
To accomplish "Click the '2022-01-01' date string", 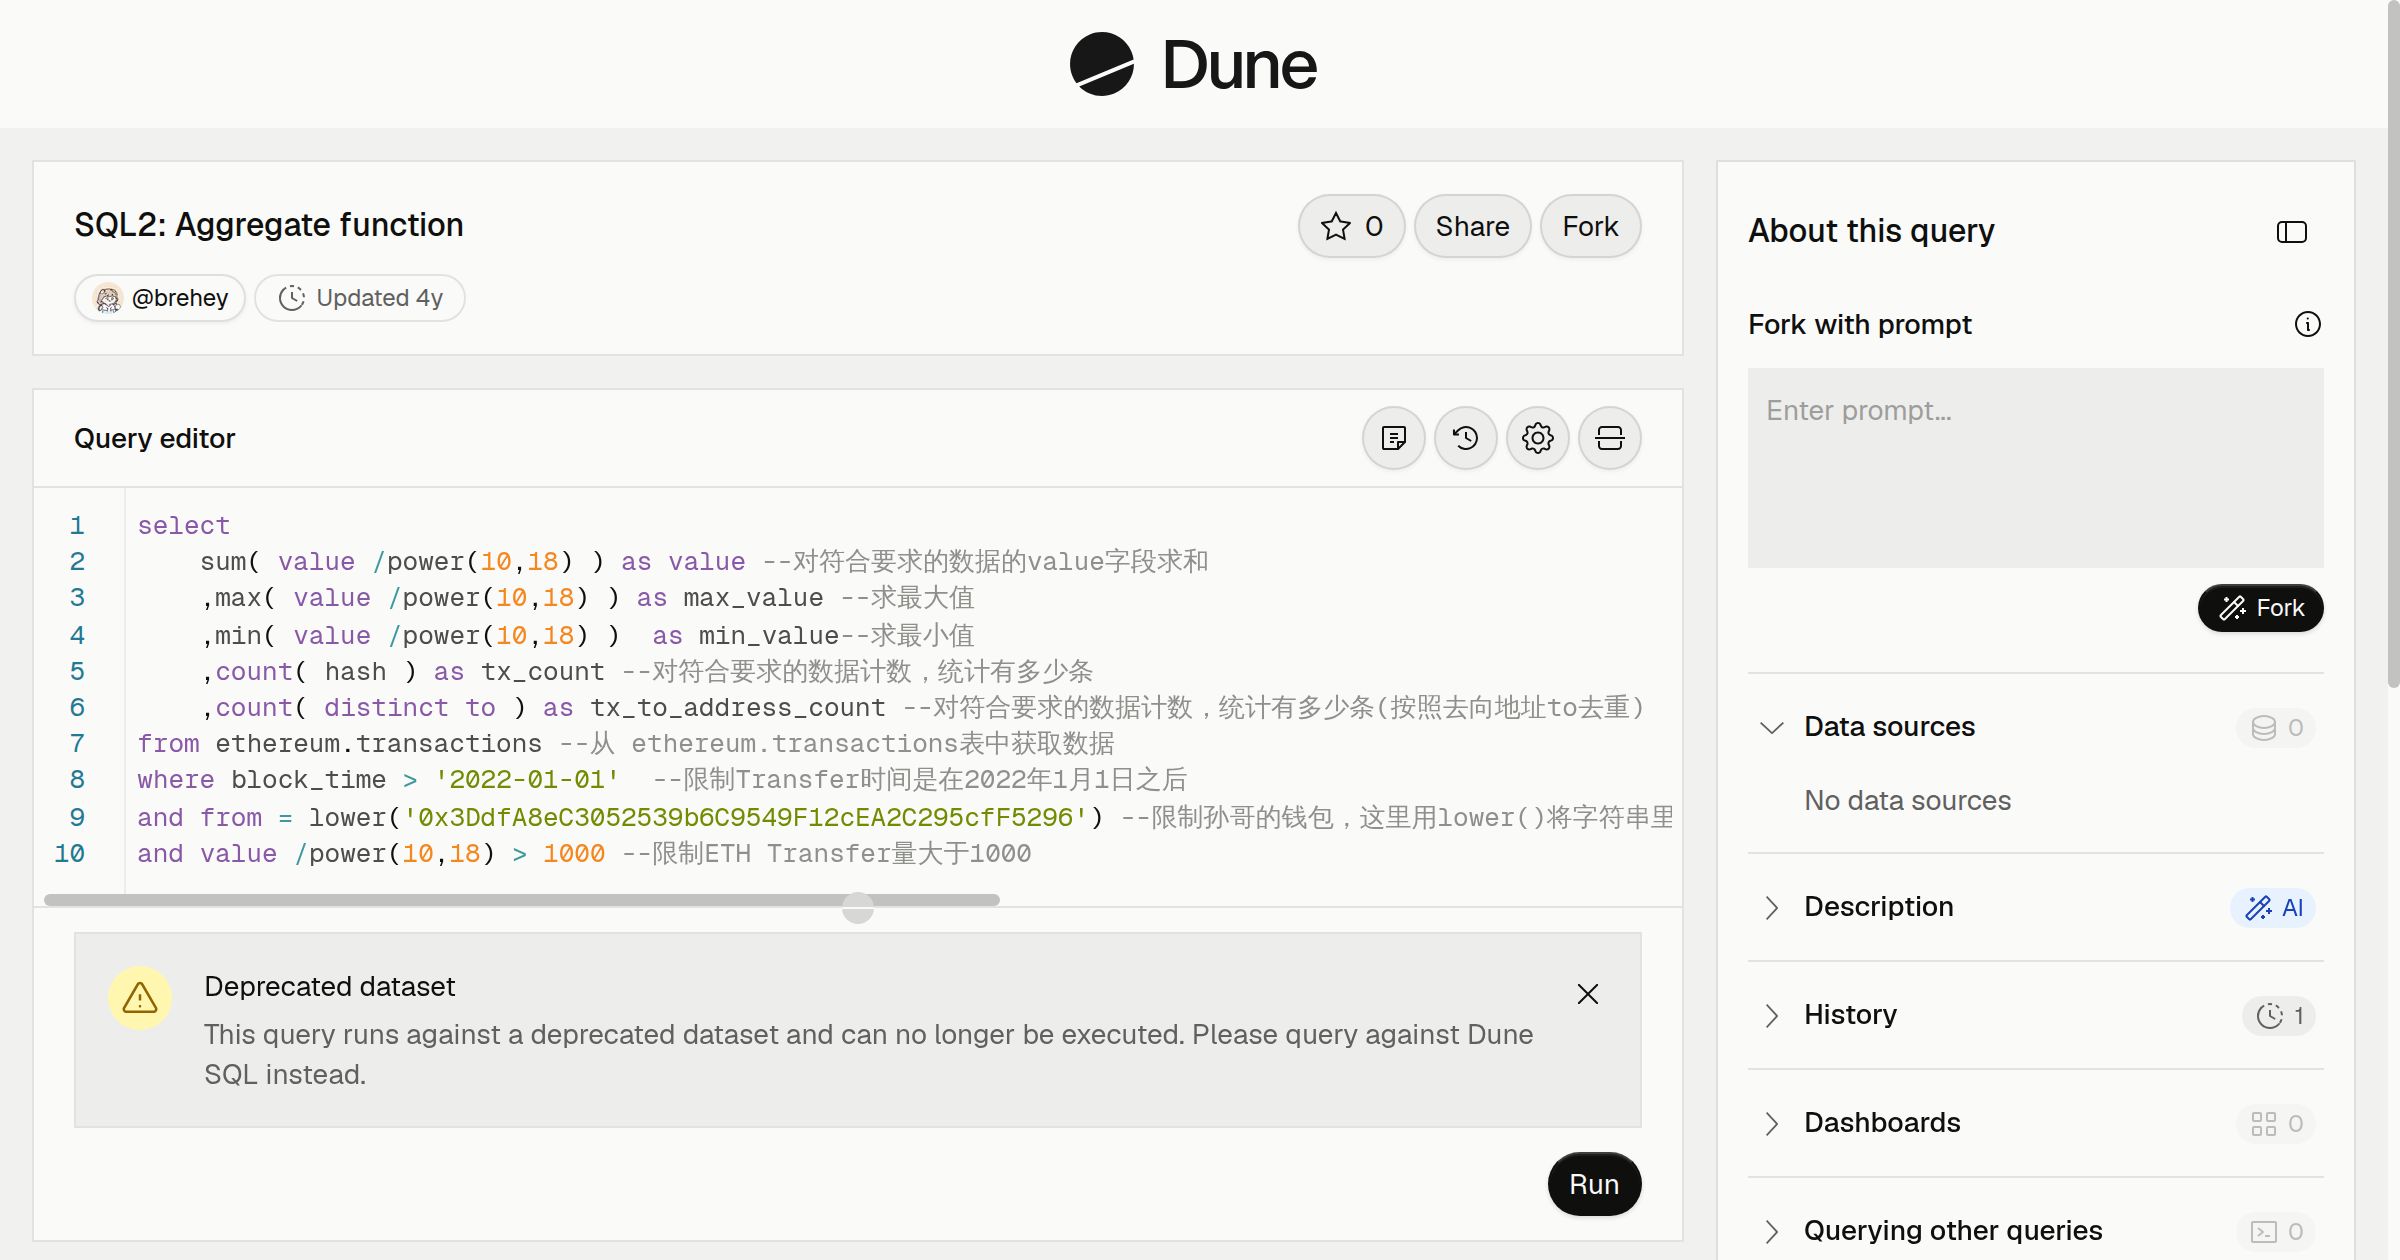I will point(527,779).
